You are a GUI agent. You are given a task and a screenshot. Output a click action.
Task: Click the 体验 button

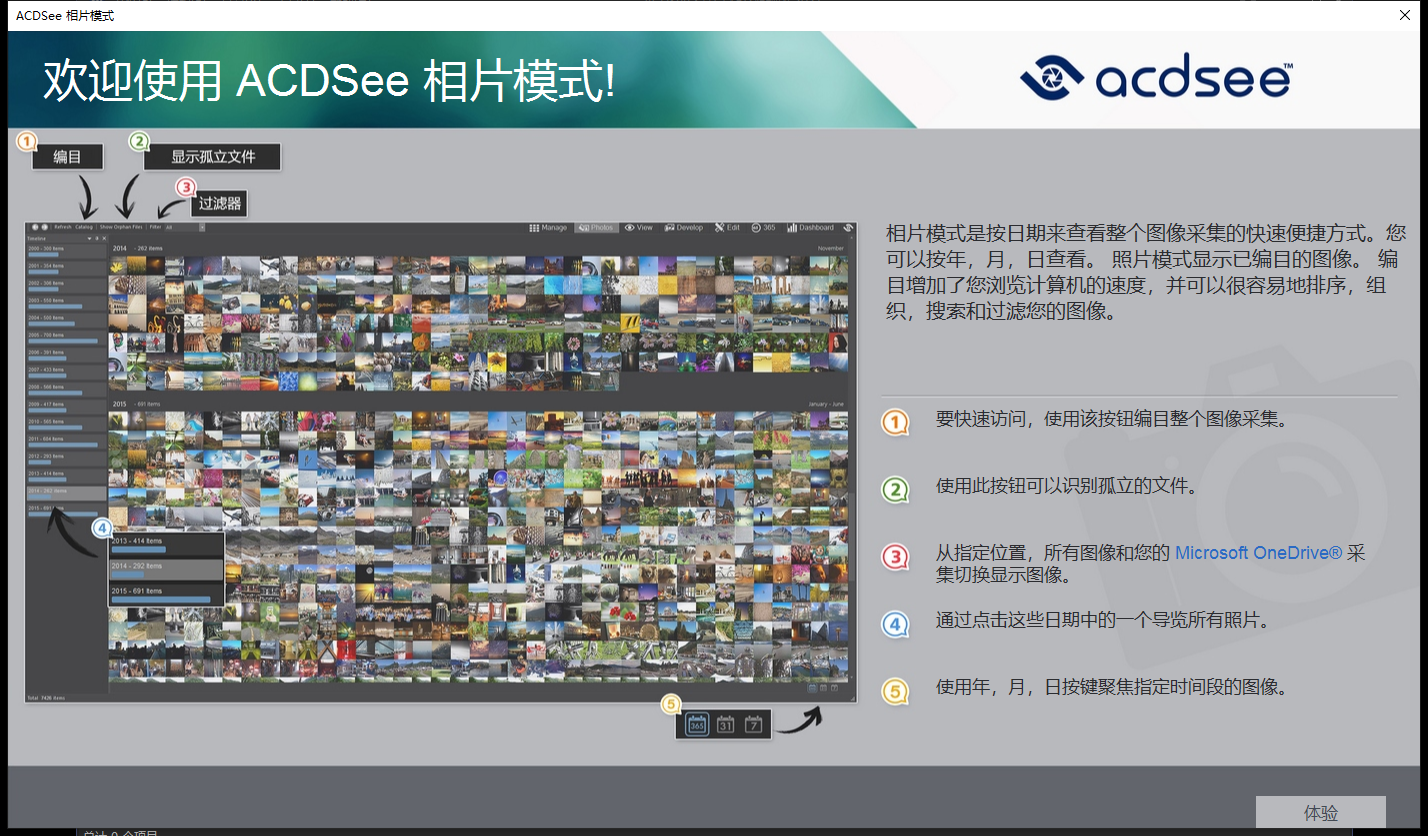pyautogui.click(x=1320, y=813)
